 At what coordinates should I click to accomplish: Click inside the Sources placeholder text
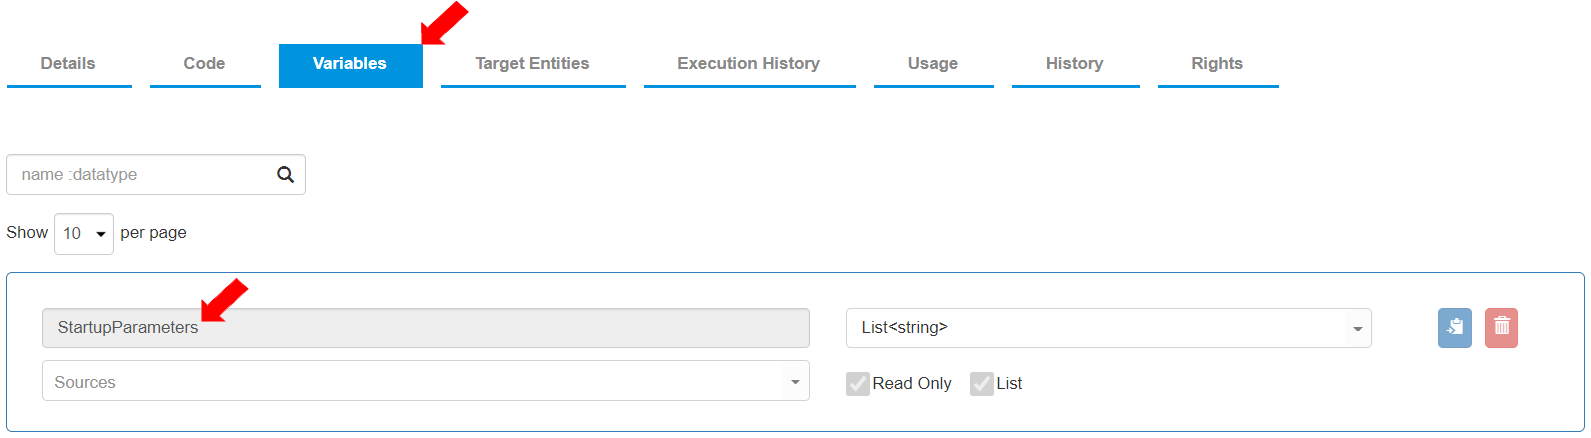(85, 382)
